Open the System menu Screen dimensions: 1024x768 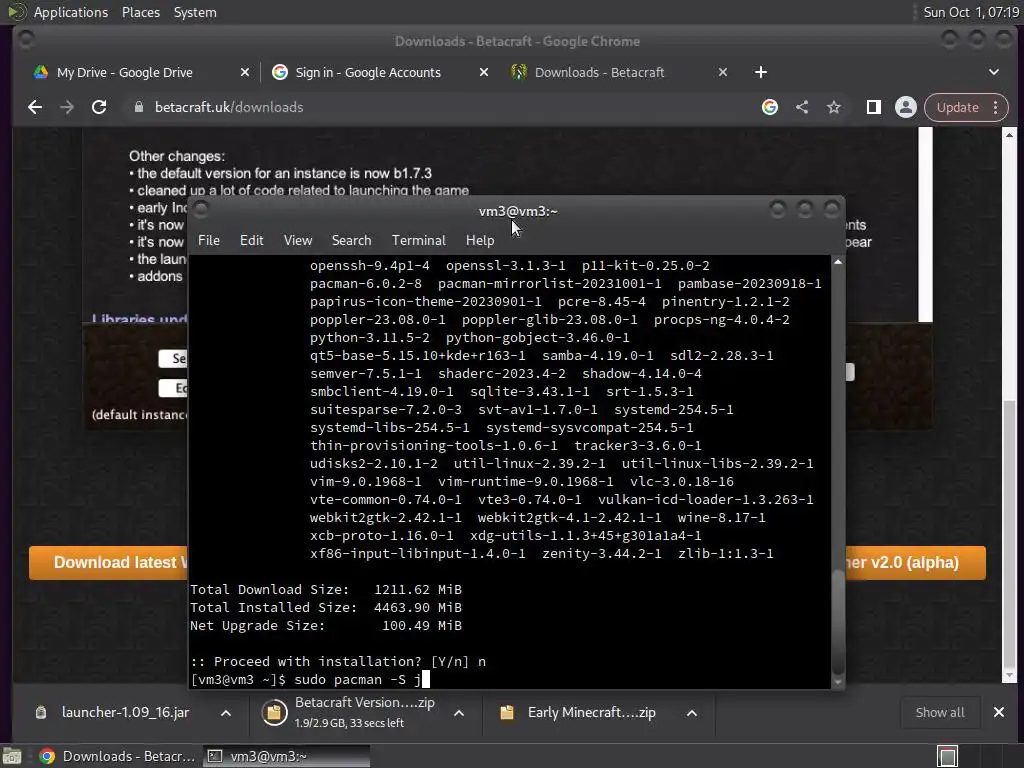[x=195, y=12]
